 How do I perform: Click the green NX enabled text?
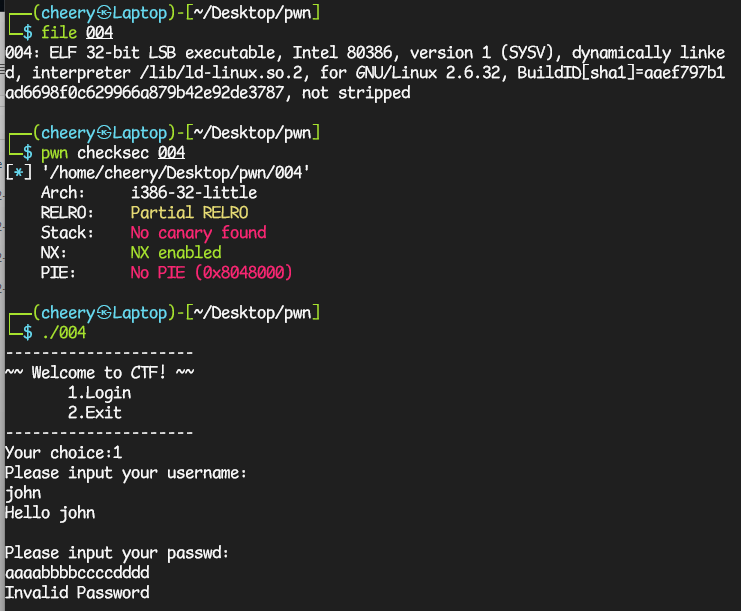tap(176, 253)
